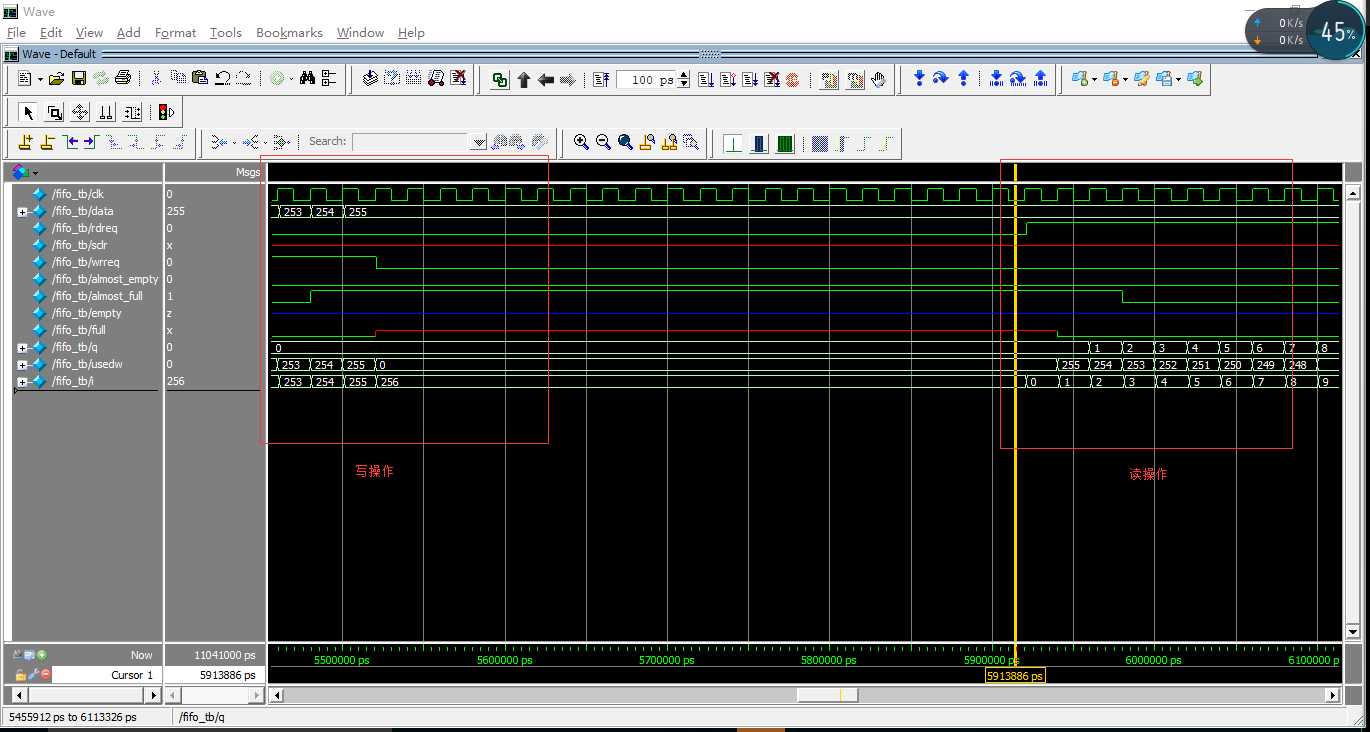Select the /fifo_tb/wrreq signal name
Image resolution: width=1370 pixels, height=732 pixels.
(x=85, y=262)
